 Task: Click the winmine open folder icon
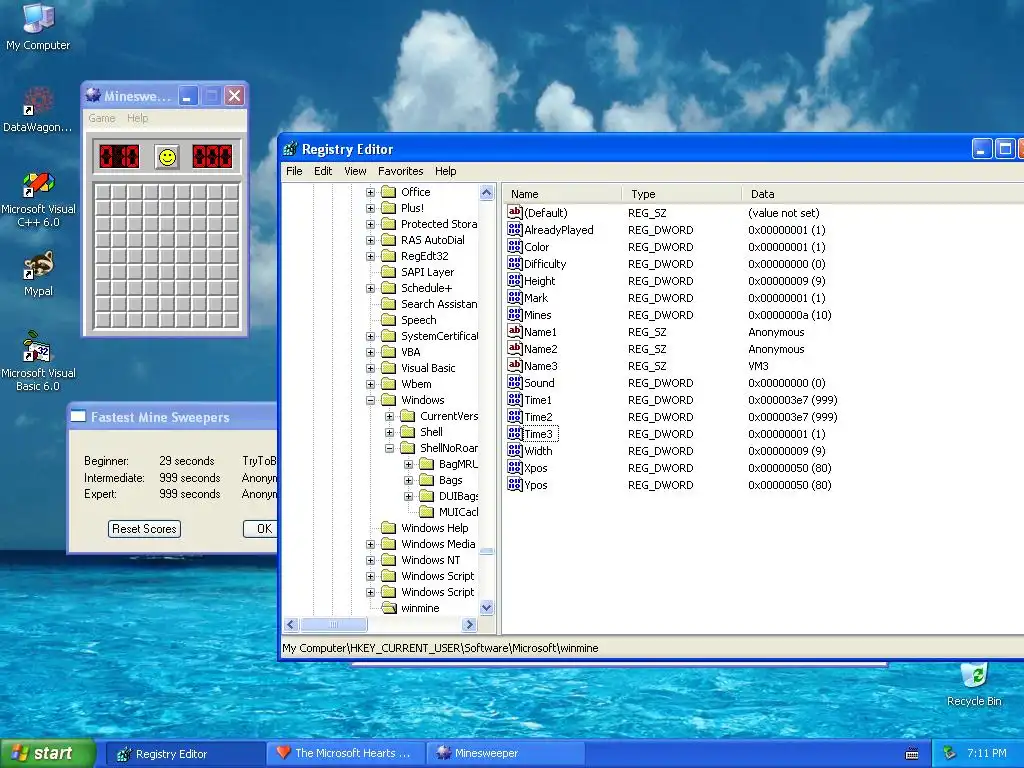click(x=389, y=608)
